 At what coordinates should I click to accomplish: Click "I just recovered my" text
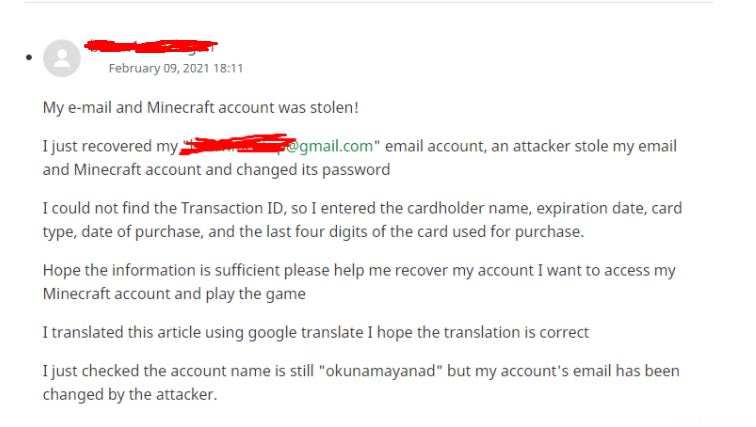tap(110, 146)
